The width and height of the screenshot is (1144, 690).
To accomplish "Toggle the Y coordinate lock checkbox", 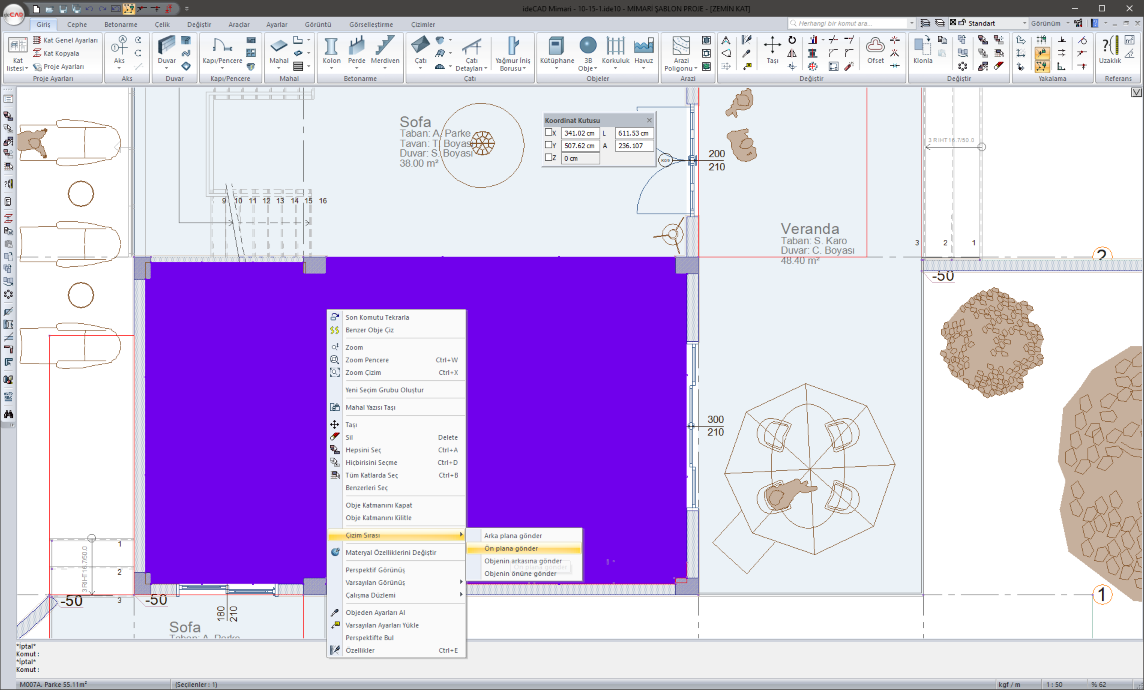I will (x=549, y=145).
